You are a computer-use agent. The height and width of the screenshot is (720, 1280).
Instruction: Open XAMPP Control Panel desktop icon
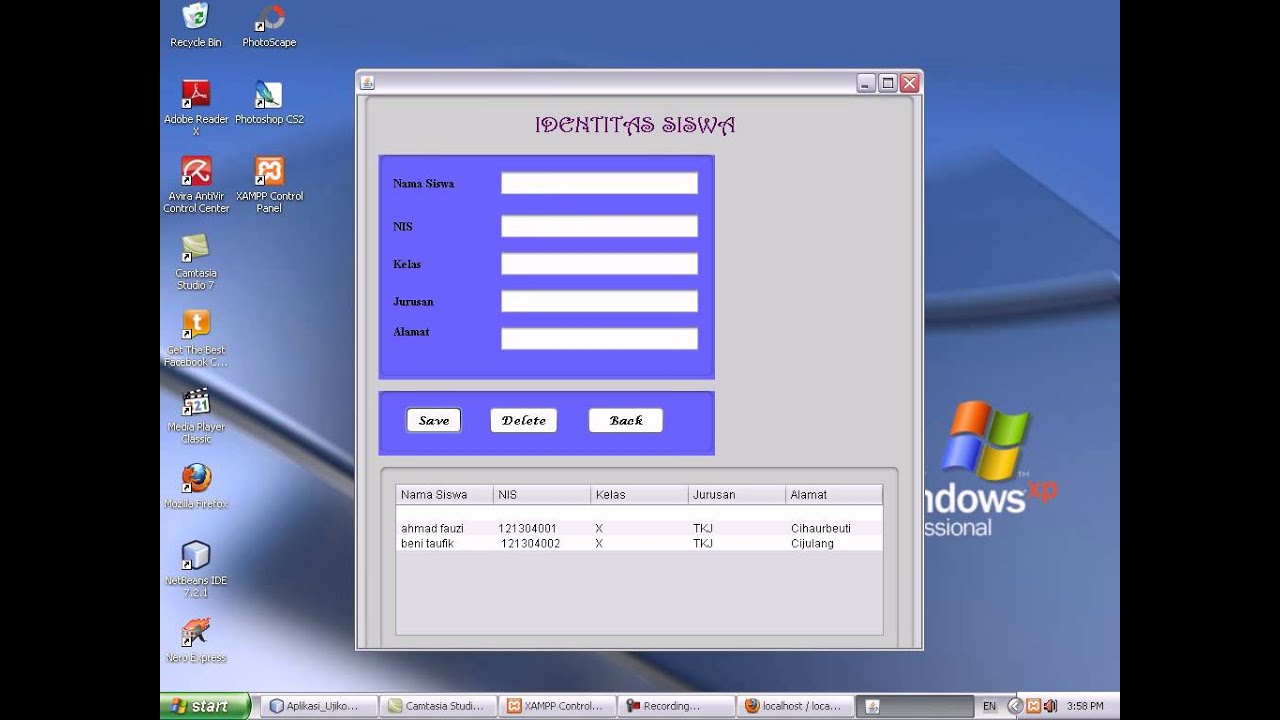click(x=269, y=184)
